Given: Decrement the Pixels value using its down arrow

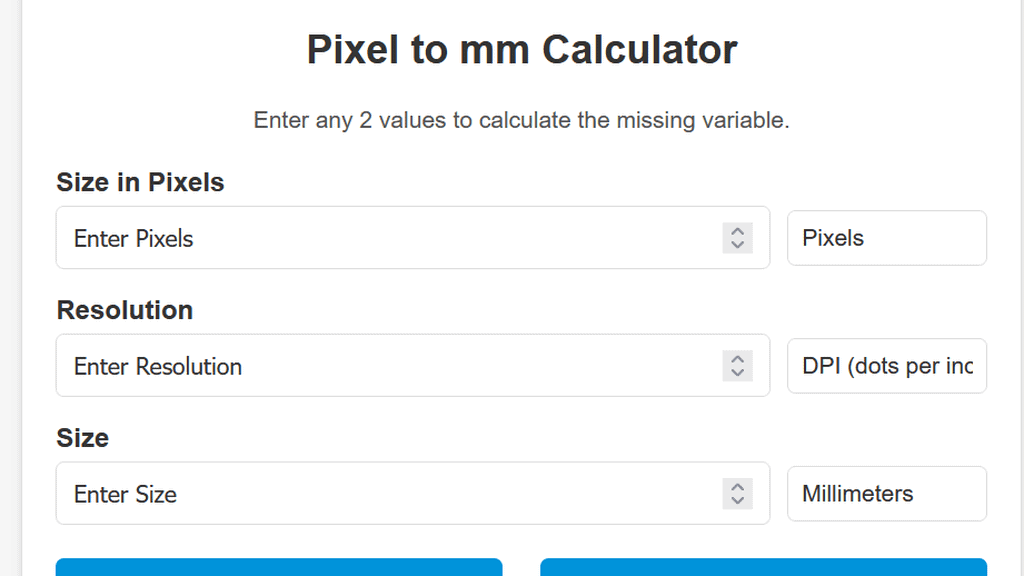Looking at the screenshot, I should (x=737, y=244).
